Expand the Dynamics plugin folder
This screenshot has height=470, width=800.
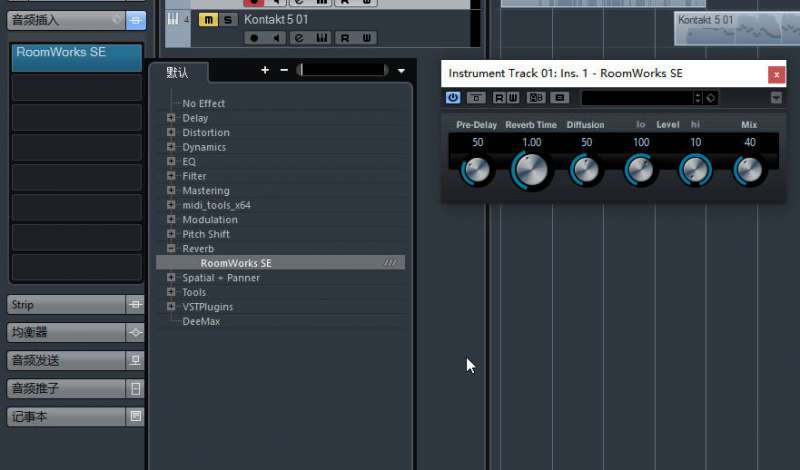point(172,147)
